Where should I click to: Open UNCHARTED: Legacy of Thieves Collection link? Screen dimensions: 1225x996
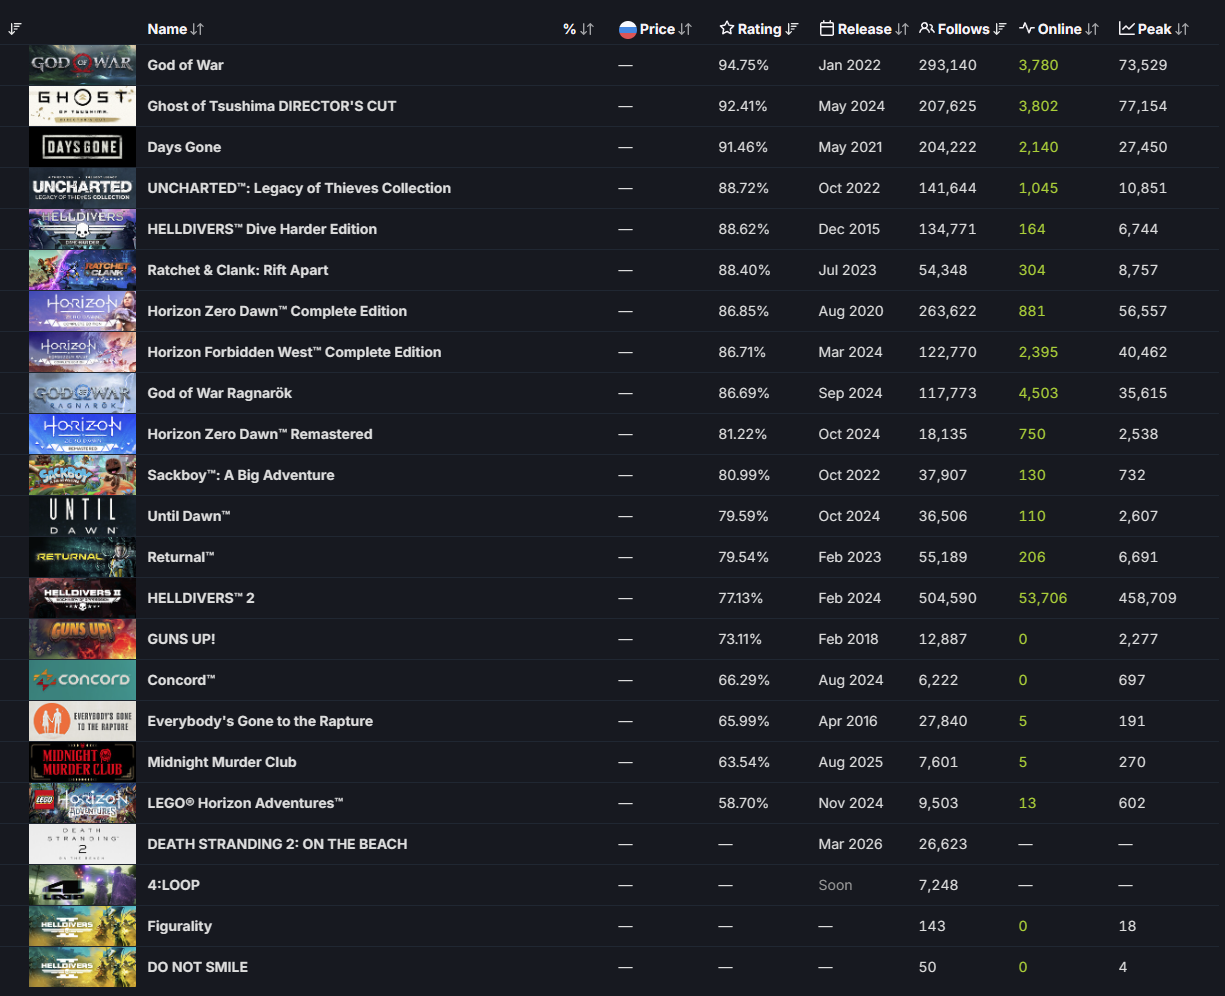click(299, 188)
